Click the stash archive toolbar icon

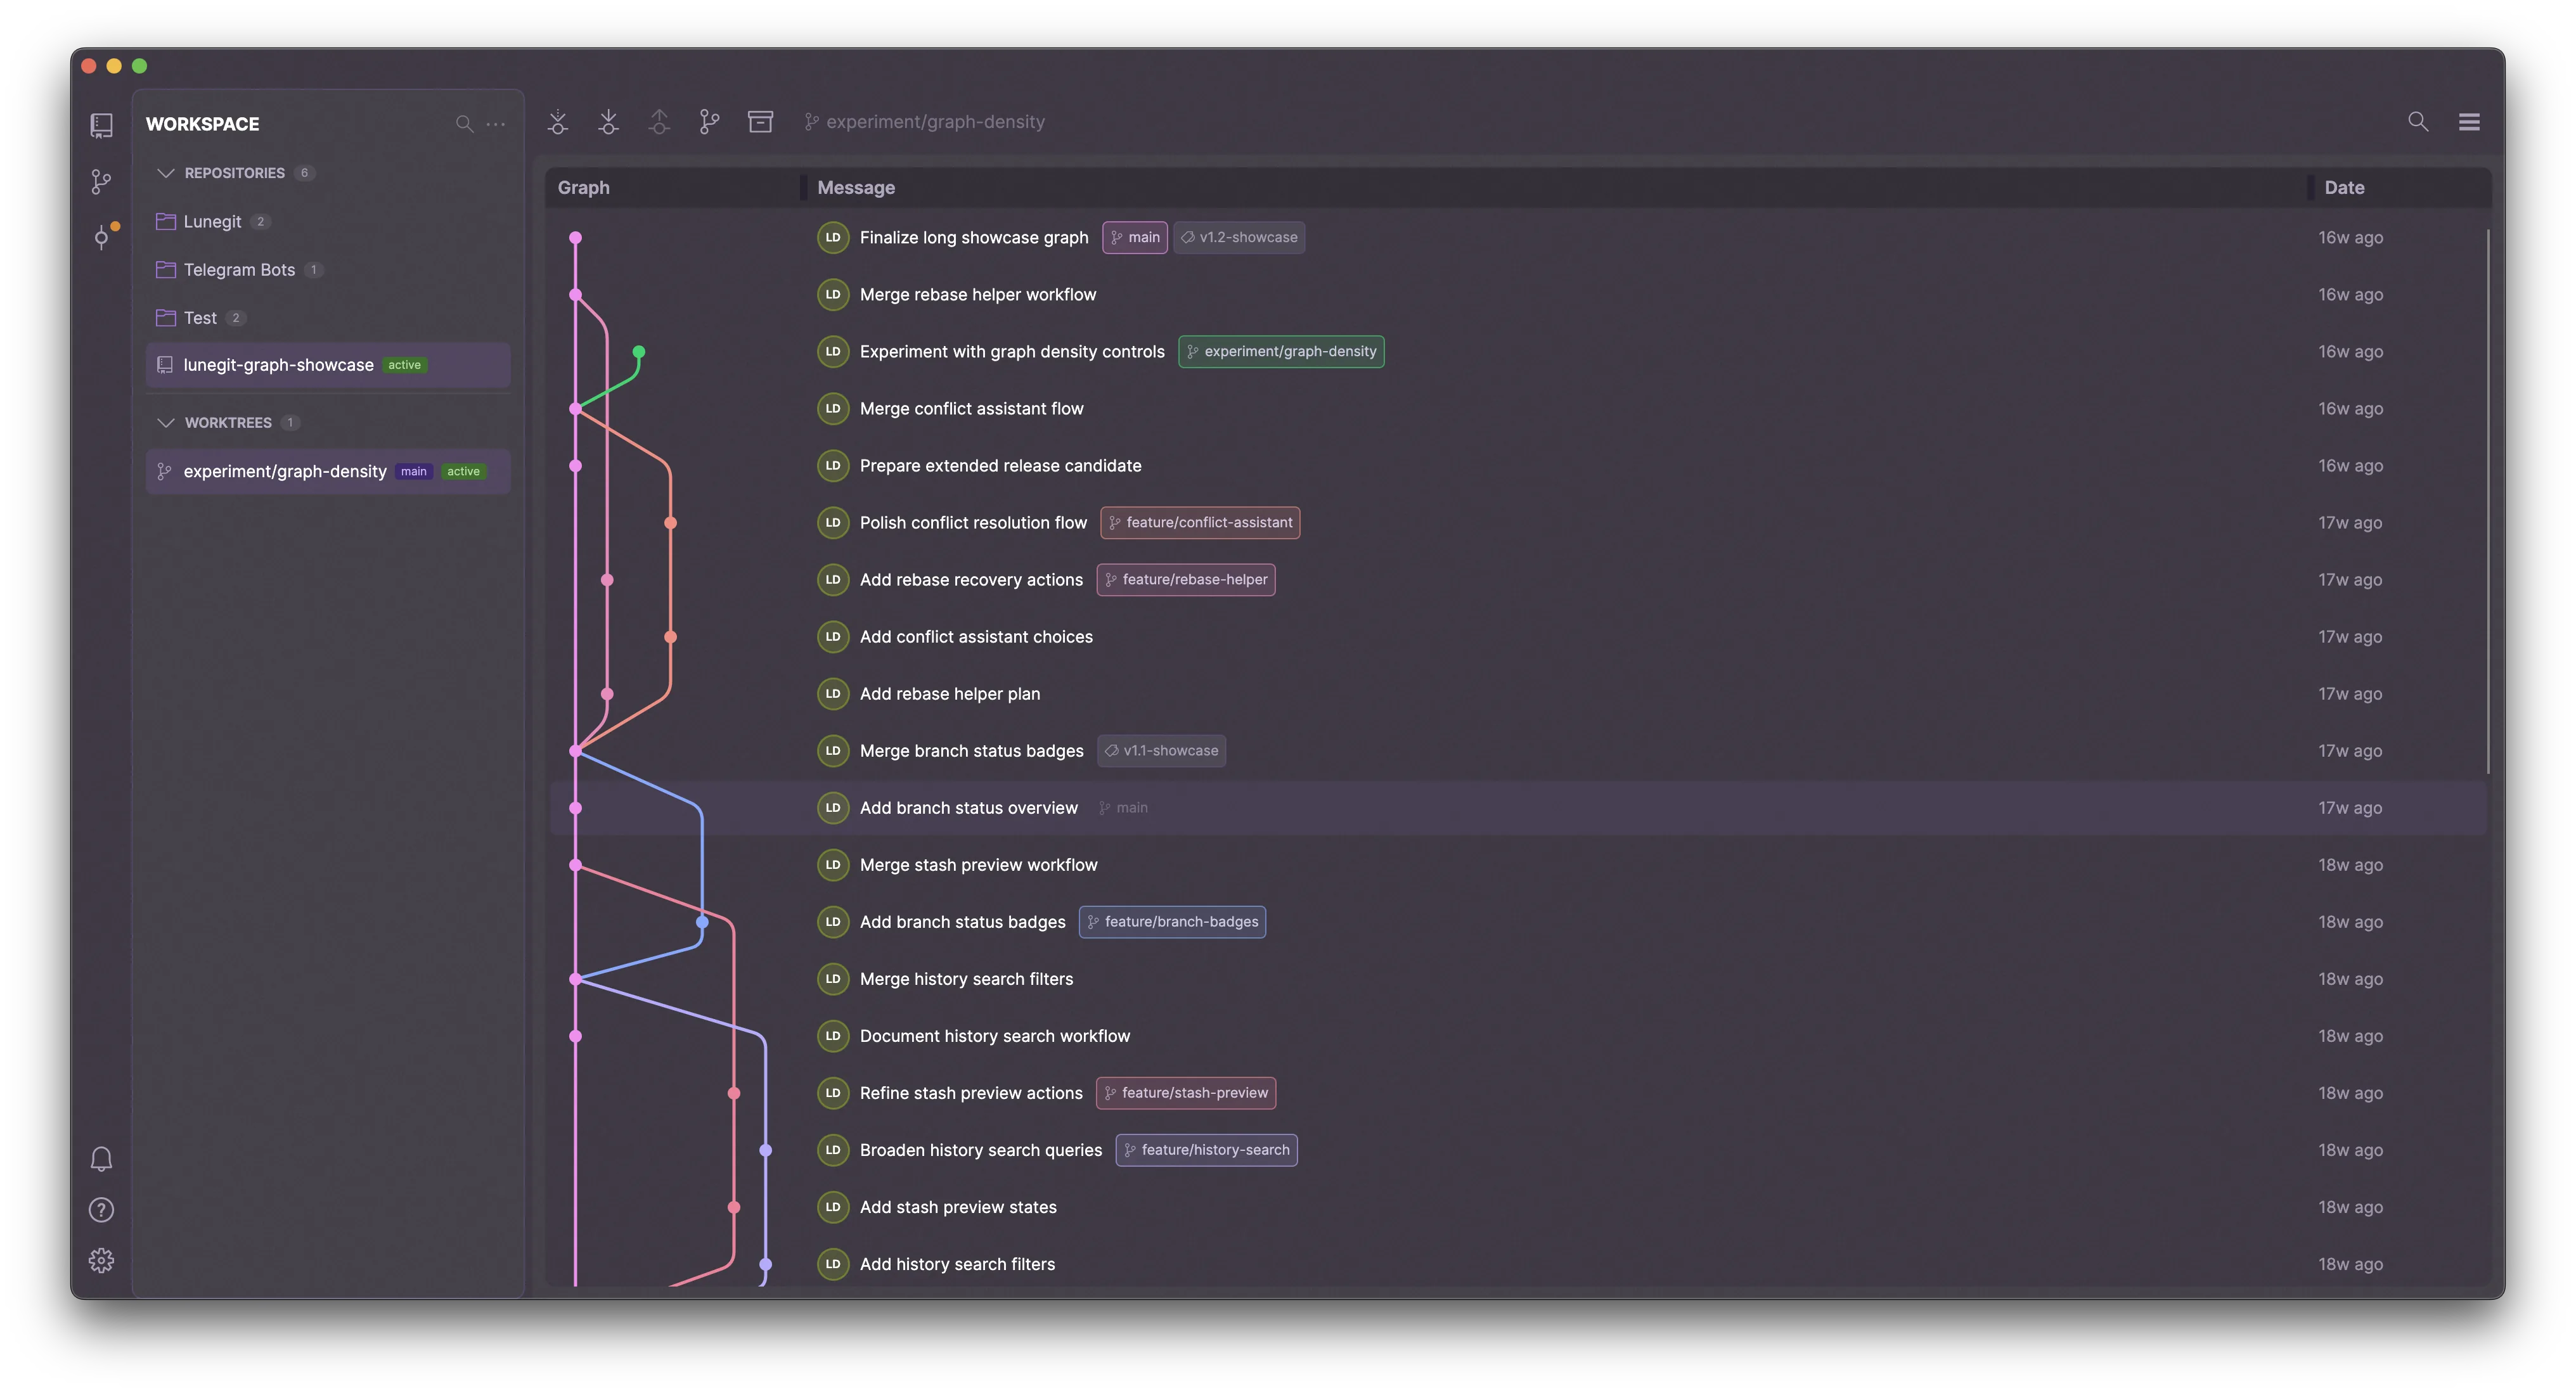760,122
